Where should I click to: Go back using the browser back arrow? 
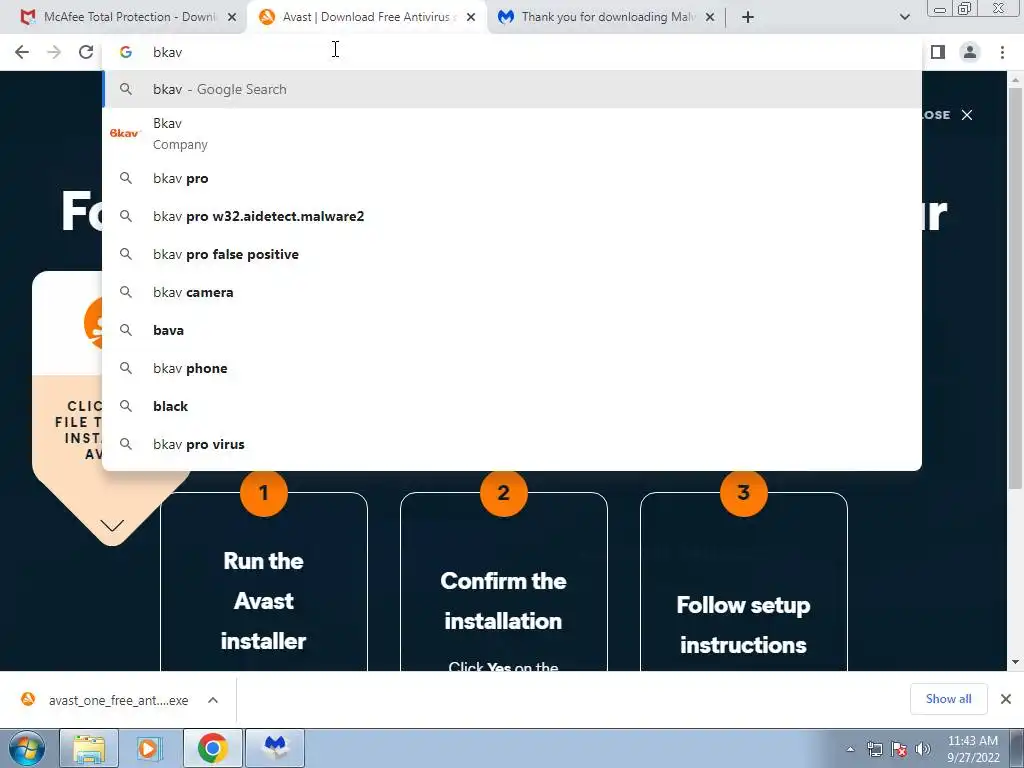pyautogui.click(x=22, y=52)
